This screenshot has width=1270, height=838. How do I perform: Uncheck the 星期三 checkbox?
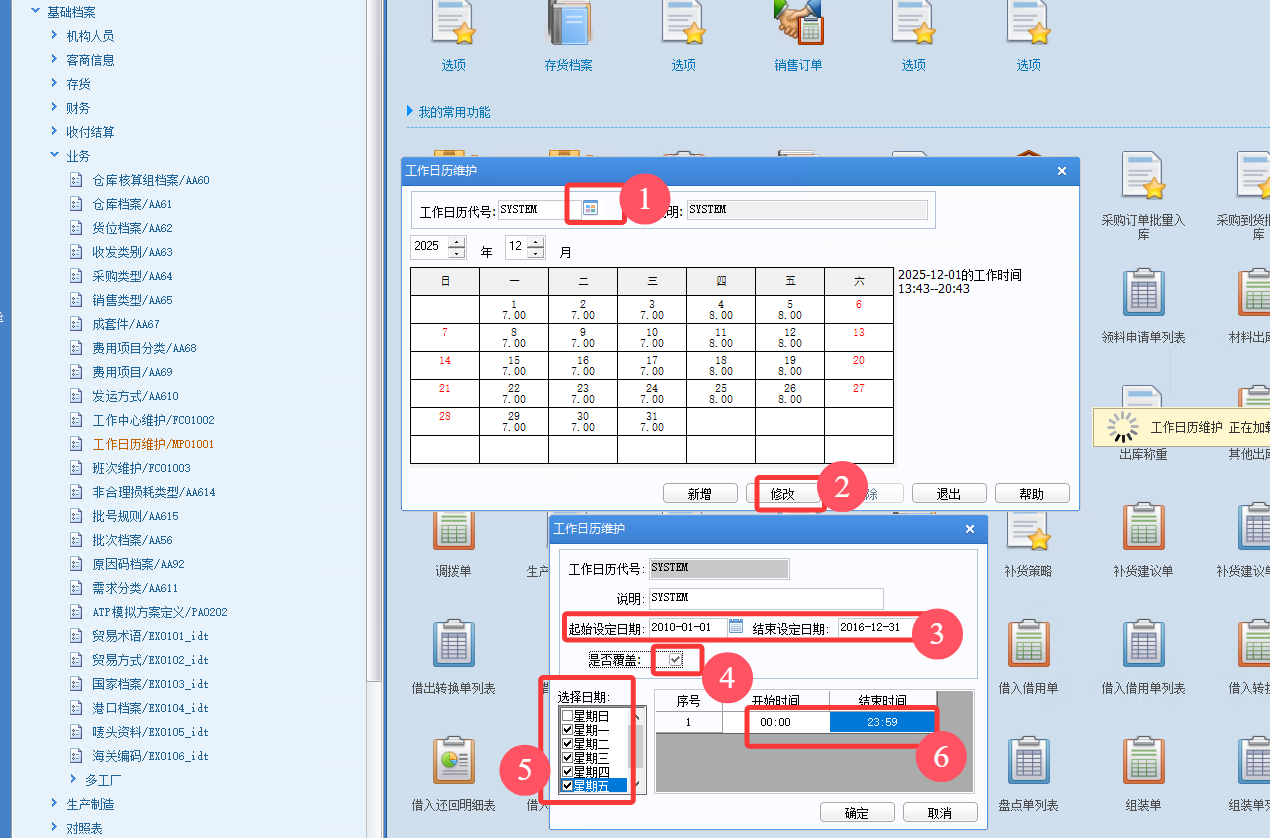tap(568, 758)
